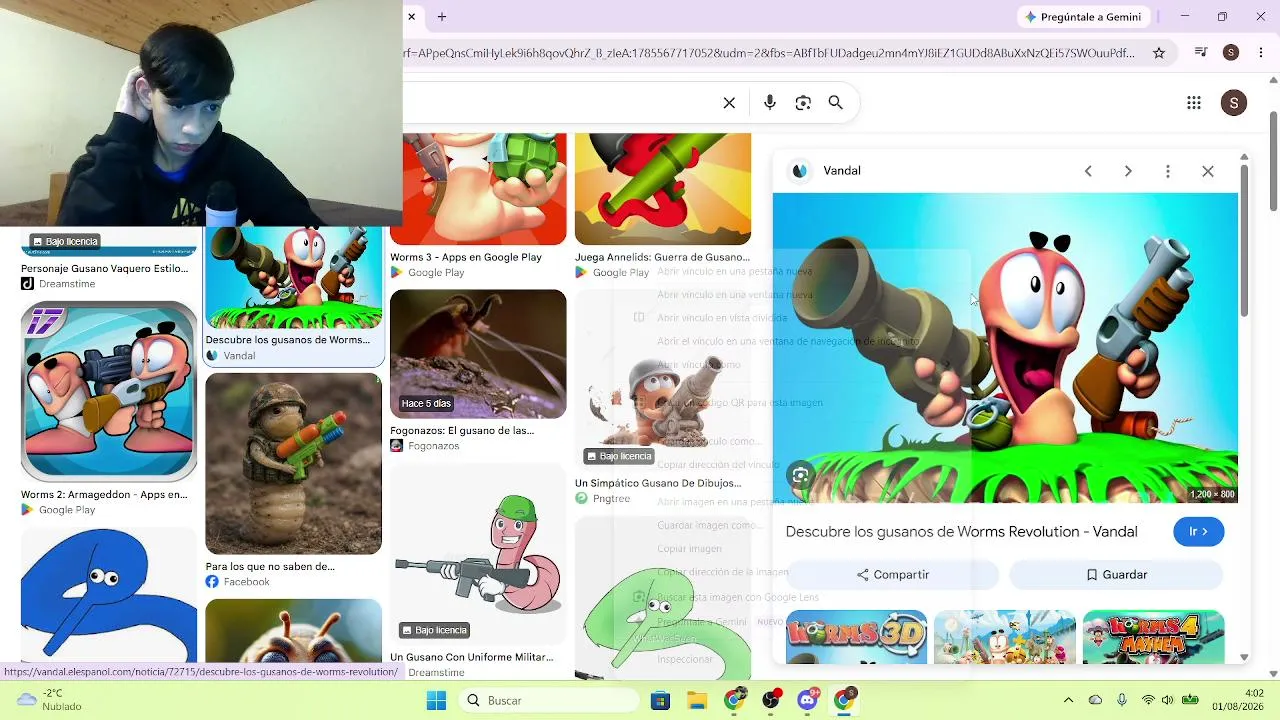Close the image preview panel
The width and height of the screenshot is (1280, 720).
[1208, 171]
